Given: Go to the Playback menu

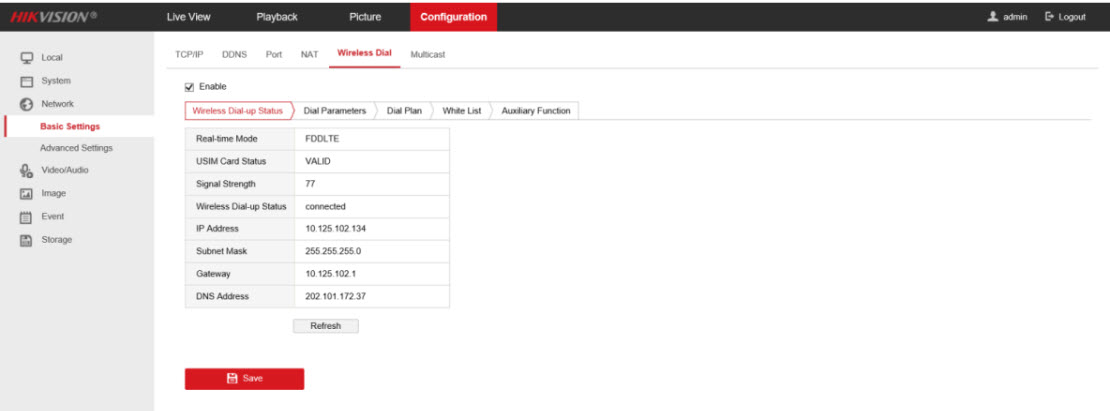Looking at the screenshot, I should (x=277, y=17).
